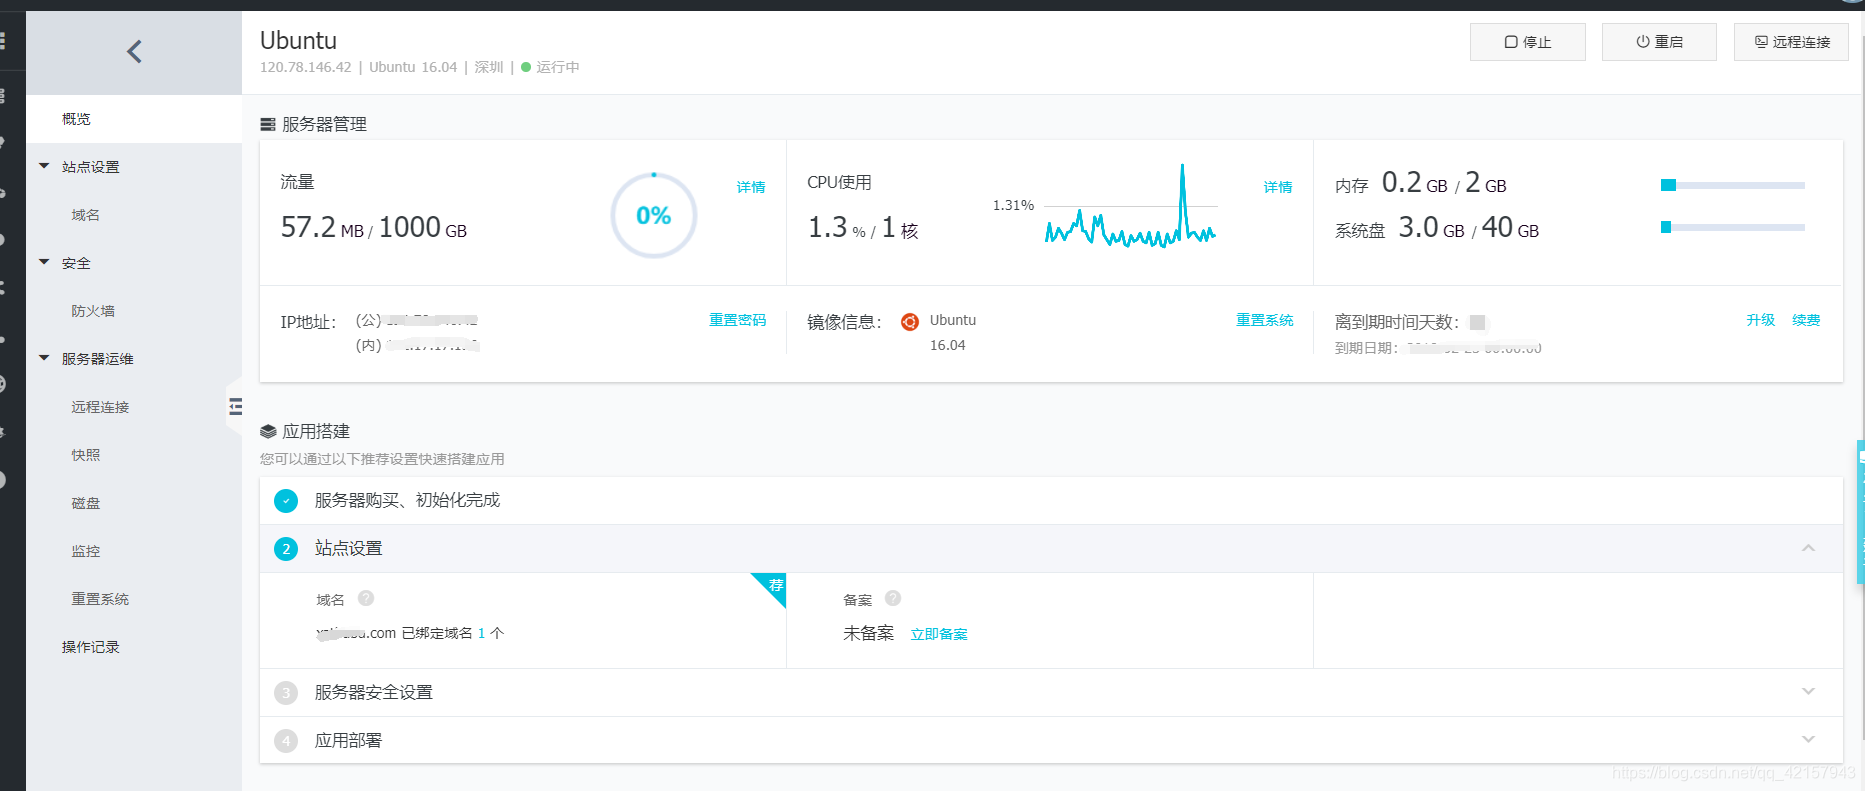Click the step 3 number badge
This screenshot has height=791, width=1865.
[x=286, y=693]
